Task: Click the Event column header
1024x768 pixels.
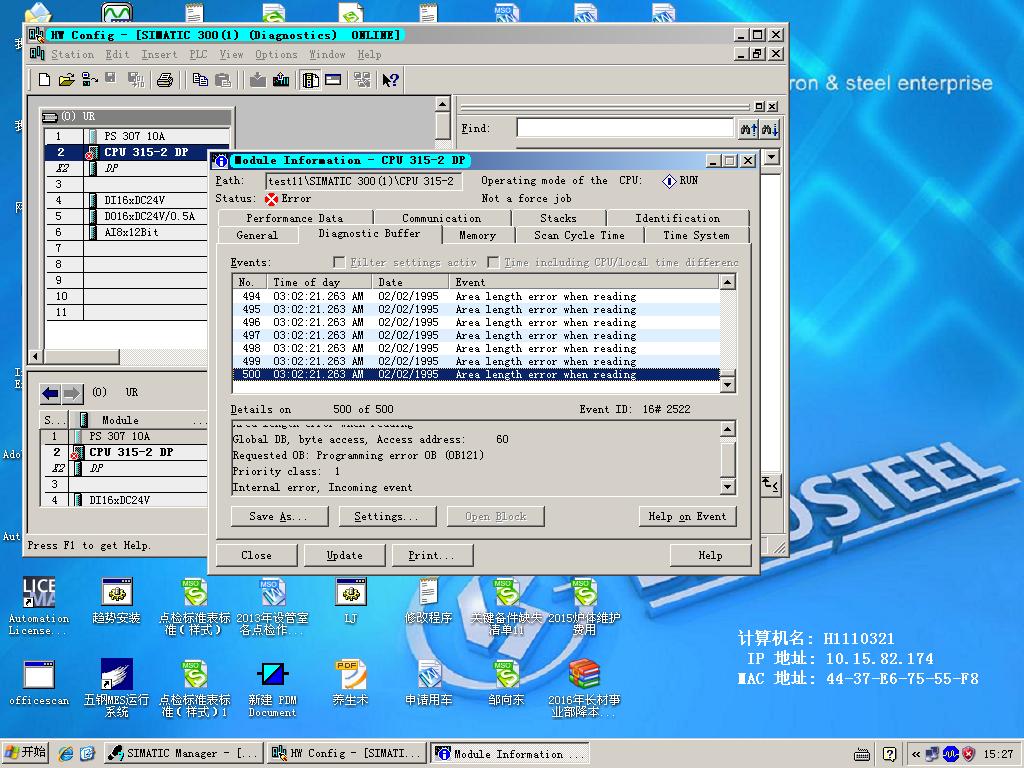Action: click(583, 282)
